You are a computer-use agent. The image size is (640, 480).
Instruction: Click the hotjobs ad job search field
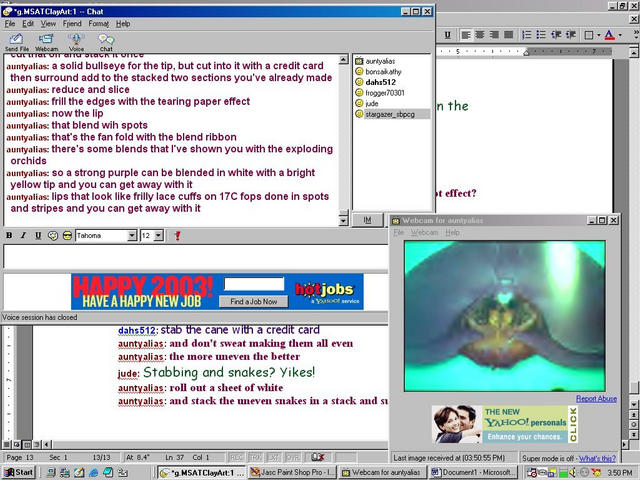[254, 284]
